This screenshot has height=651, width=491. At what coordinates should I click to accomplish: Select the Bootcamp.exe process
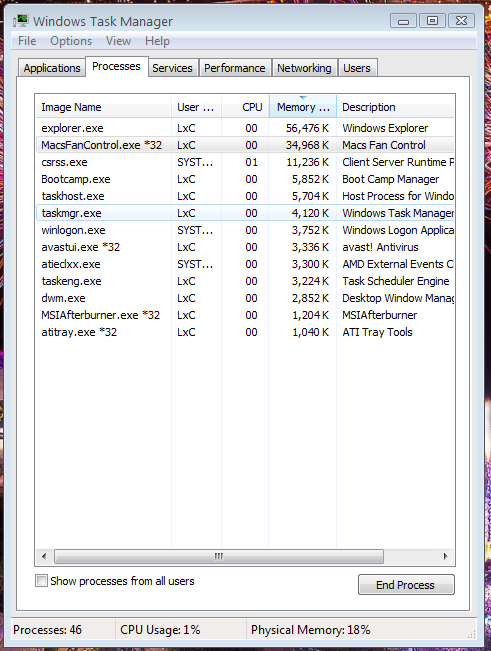[245, 179]
